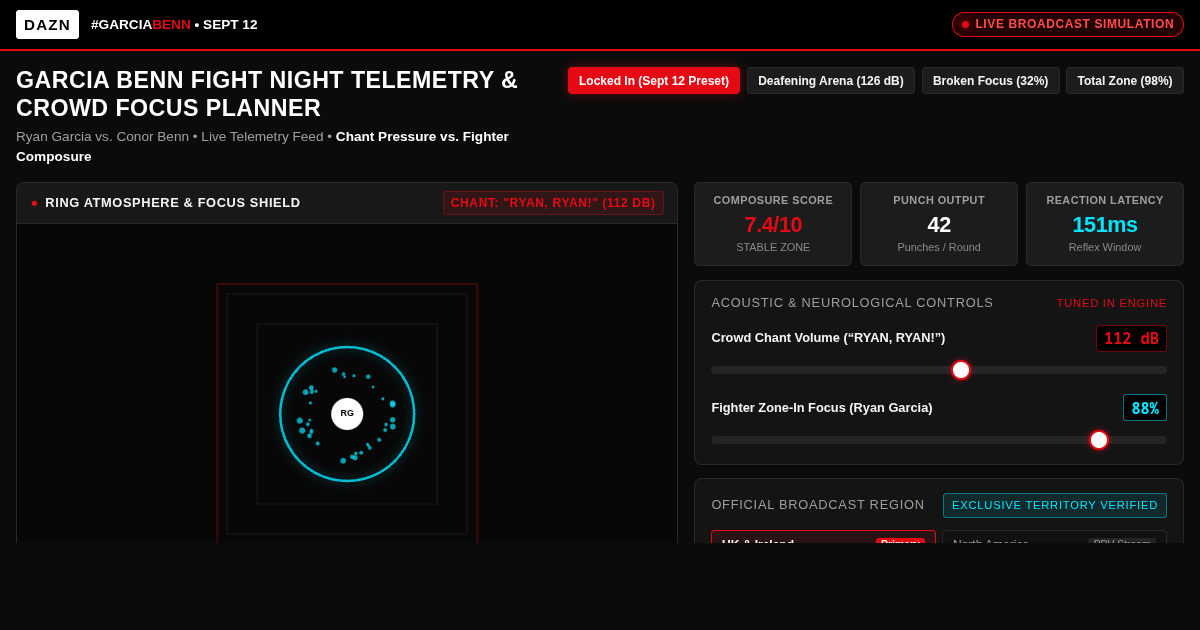1200x630 pixels.
Task: Click the Punches / Round label
Action: (939, 247)
